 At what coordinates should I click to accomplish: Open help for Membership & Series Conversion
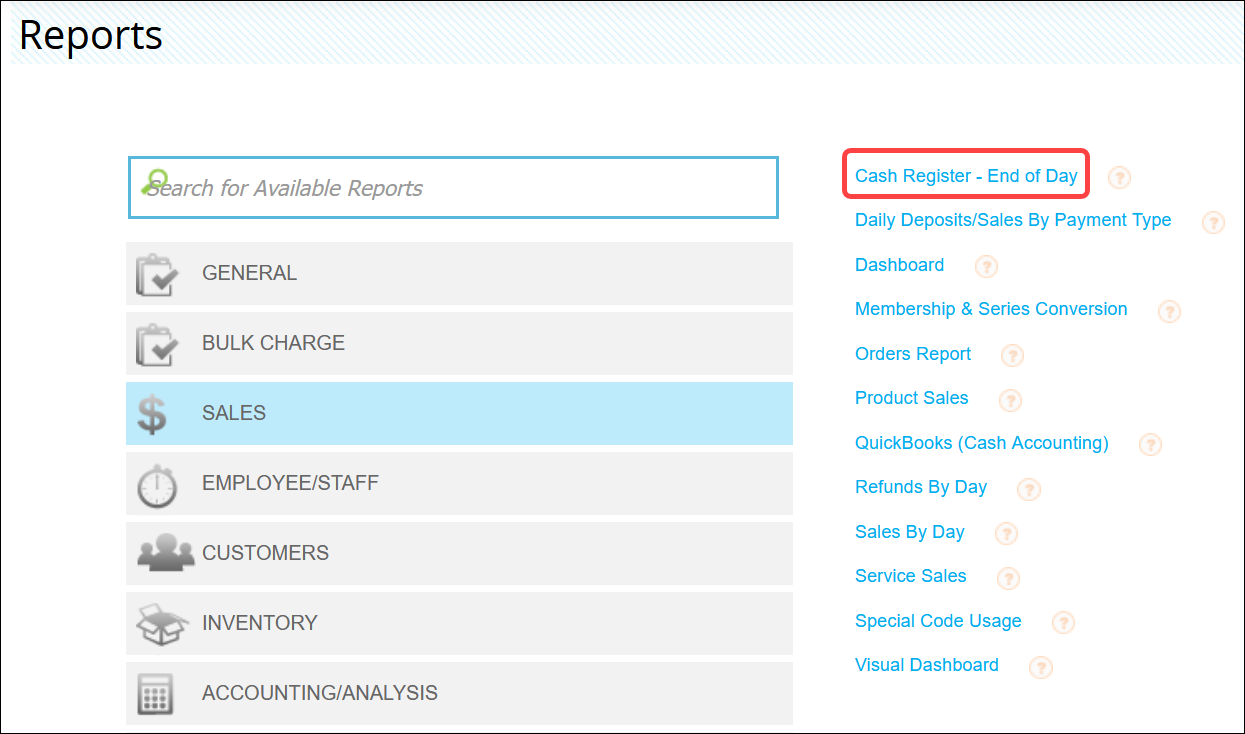(1169, 311)
